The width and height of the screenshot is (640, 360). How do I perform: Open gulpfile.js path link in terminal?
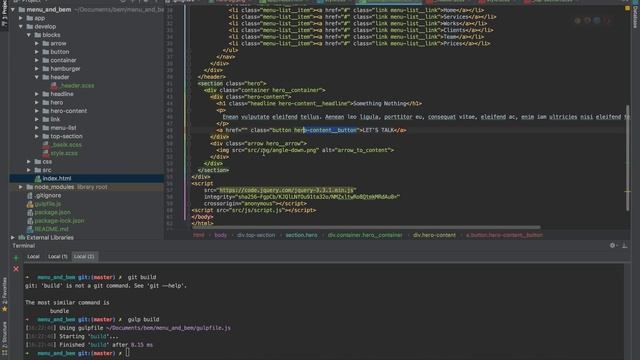click(168, 328)
